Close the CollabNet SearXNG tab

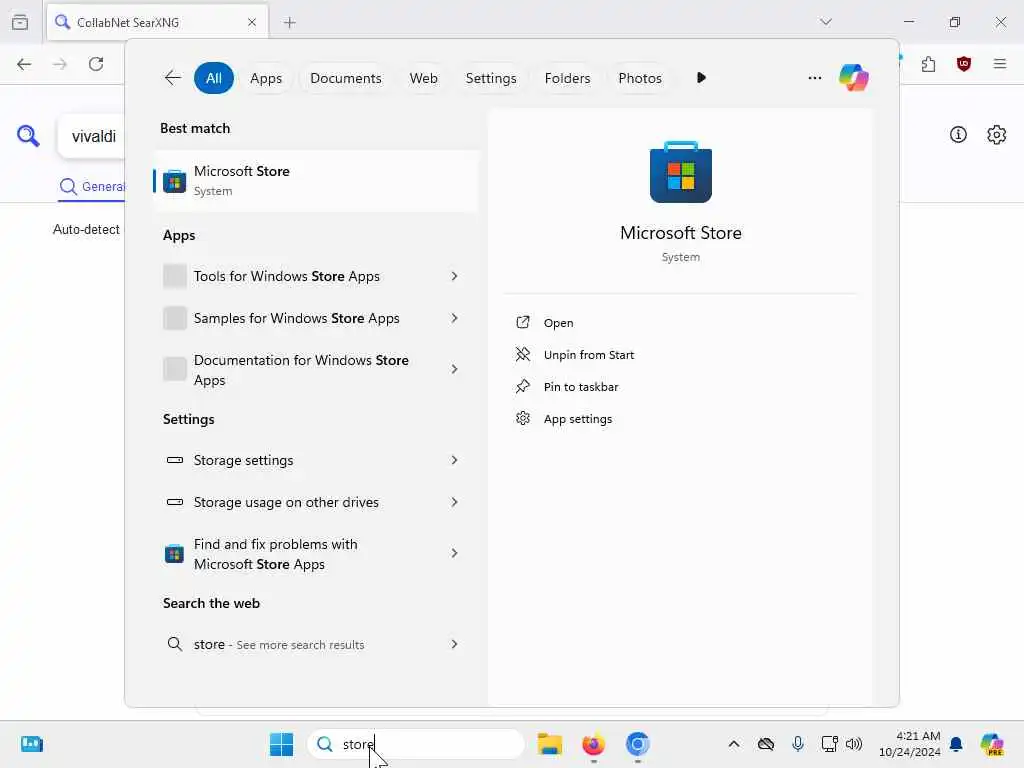click(252, 22)
